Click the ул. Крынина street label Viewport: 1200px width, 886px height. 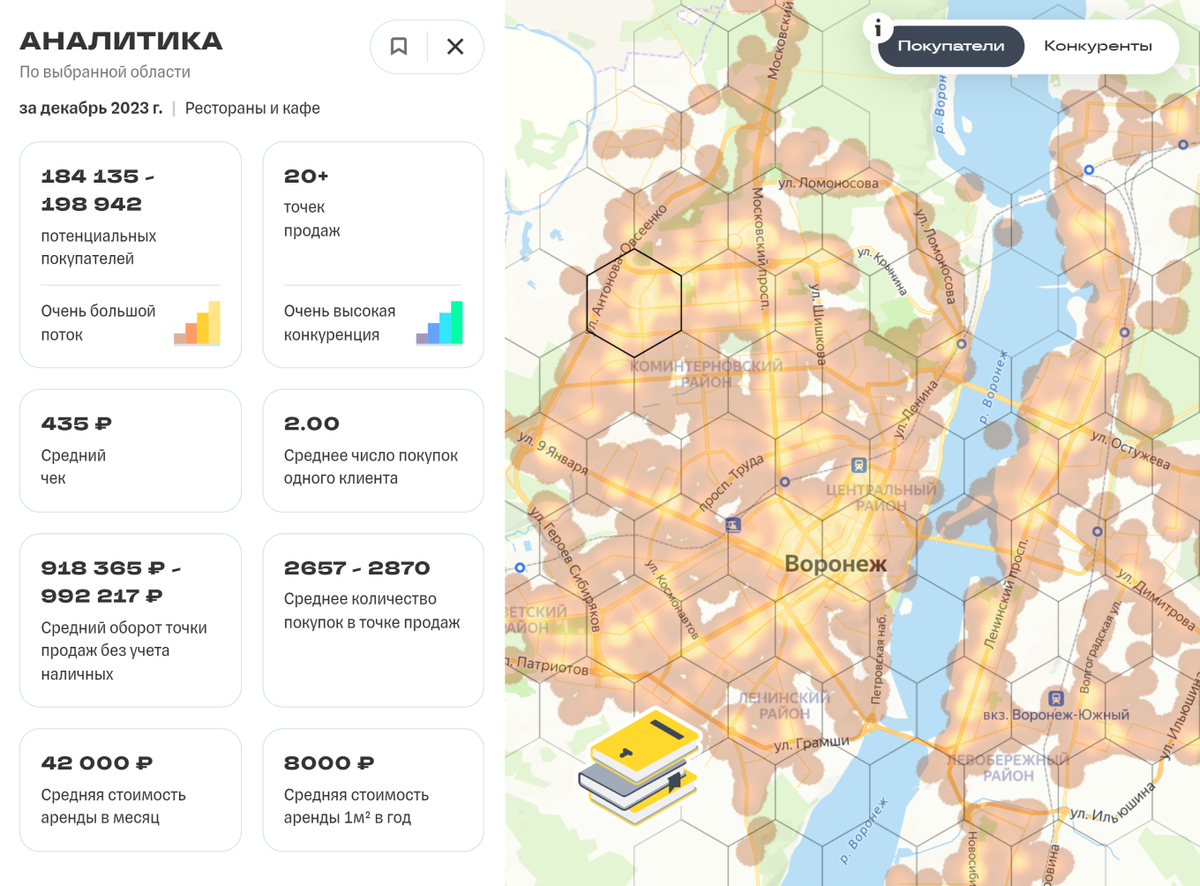882,270
